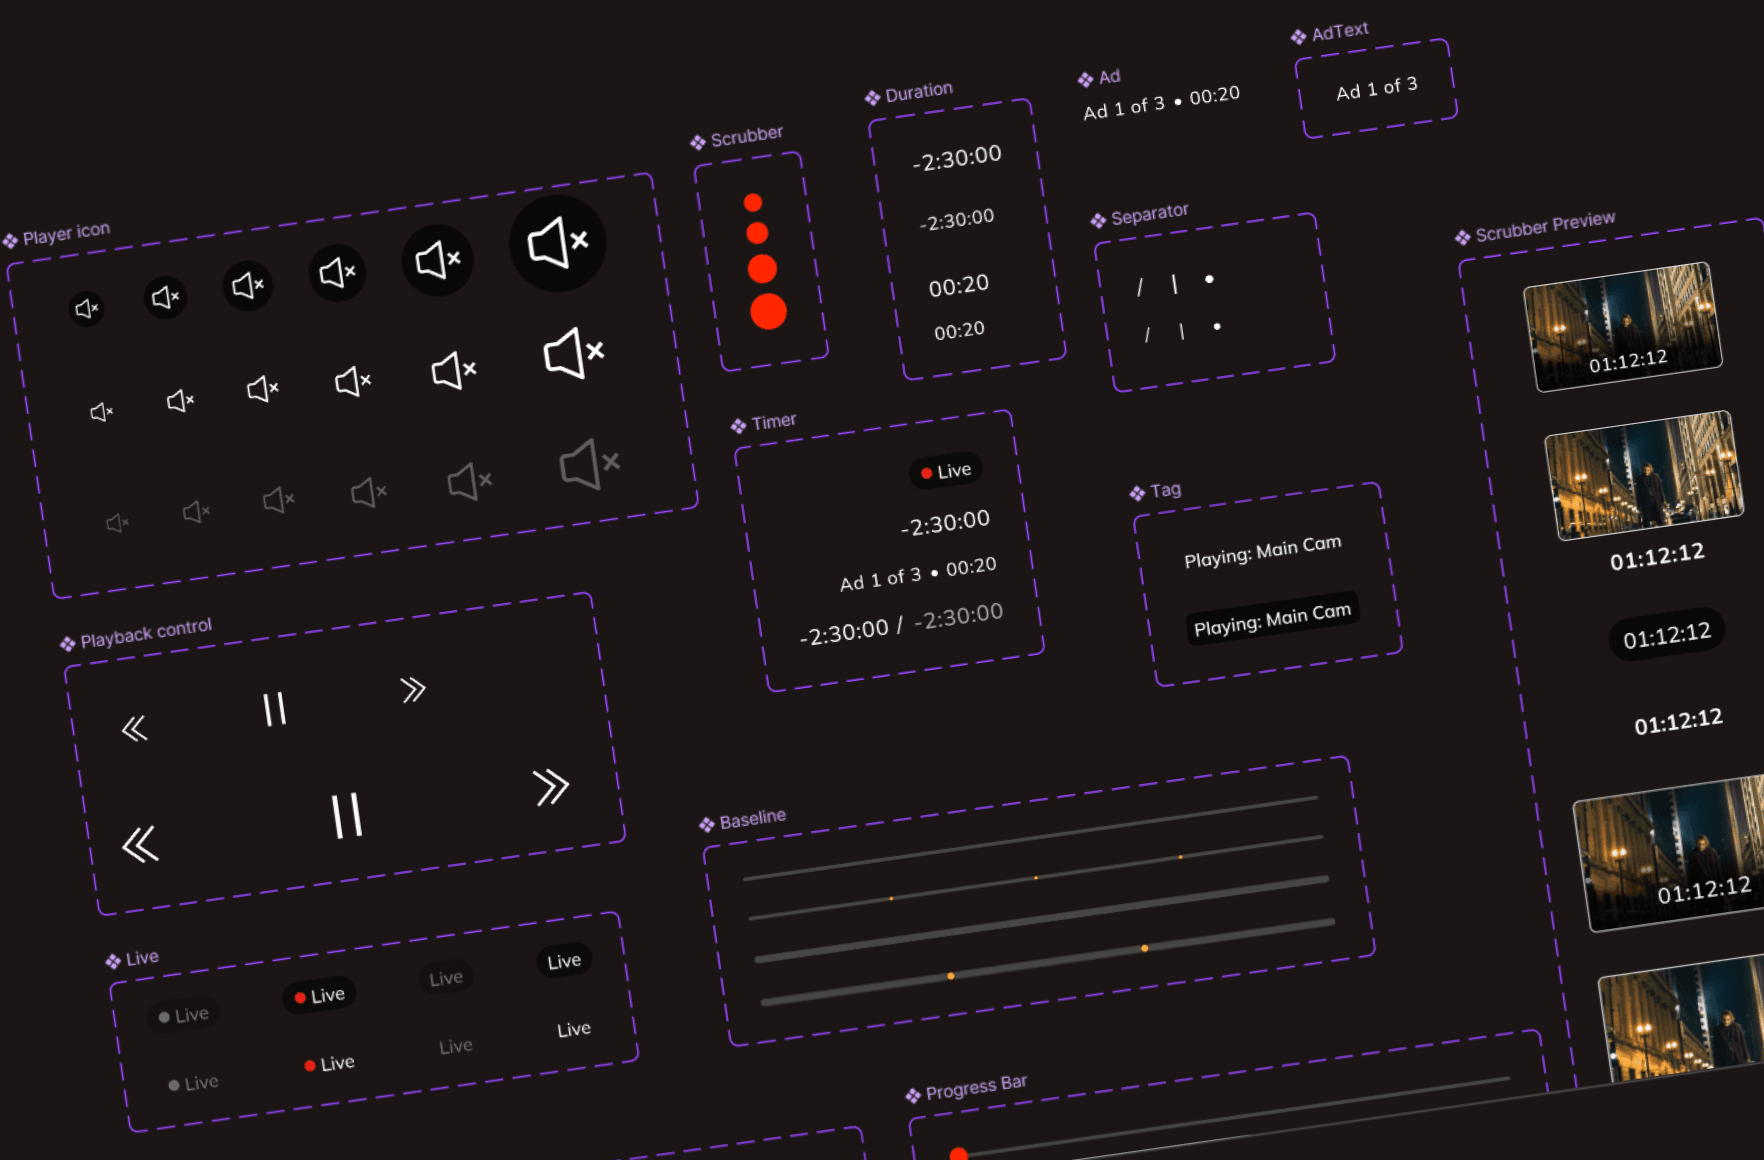This screenshot has width=1764, height=1160.
Task: Click the smaller '-2:30:00' in Duration frame
Action: pyautogui.click(x=957, y=220)
